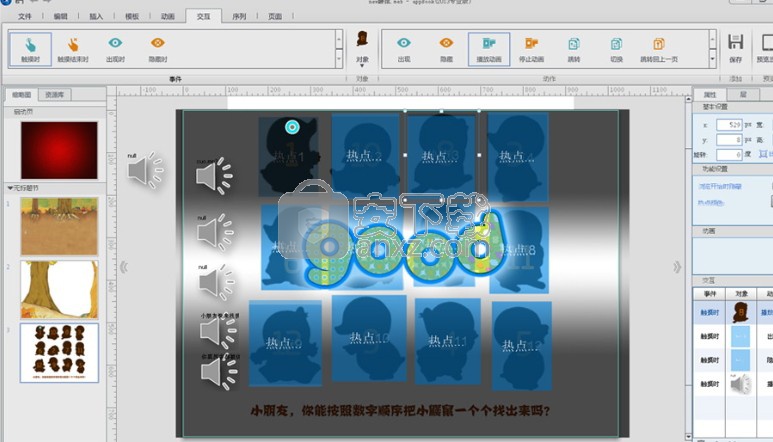Choose the 停止动画 stop animation action

[x=531, y=49]
